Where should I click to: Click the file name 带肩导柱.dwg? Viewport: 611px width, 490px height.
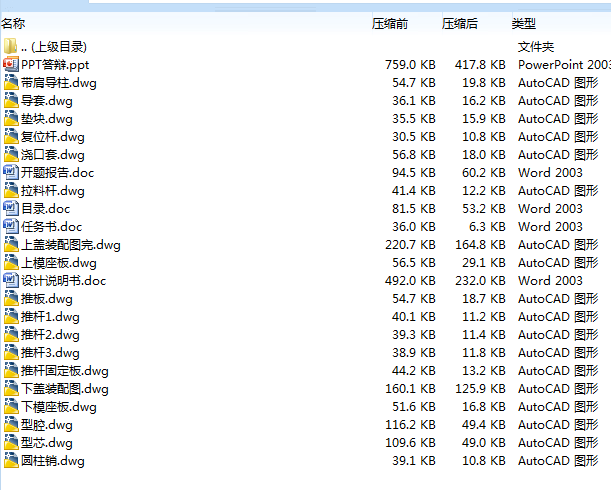59,83
